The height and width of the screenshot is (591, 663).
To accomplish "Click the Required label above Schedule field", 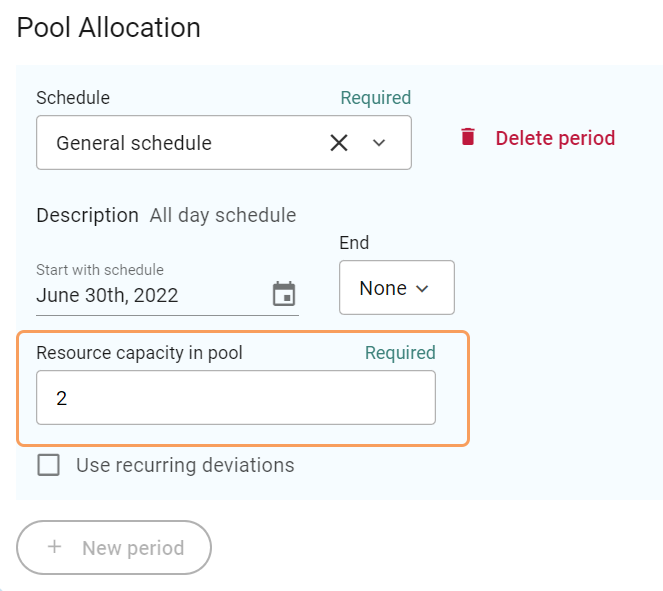I will [x=375, y=98].
